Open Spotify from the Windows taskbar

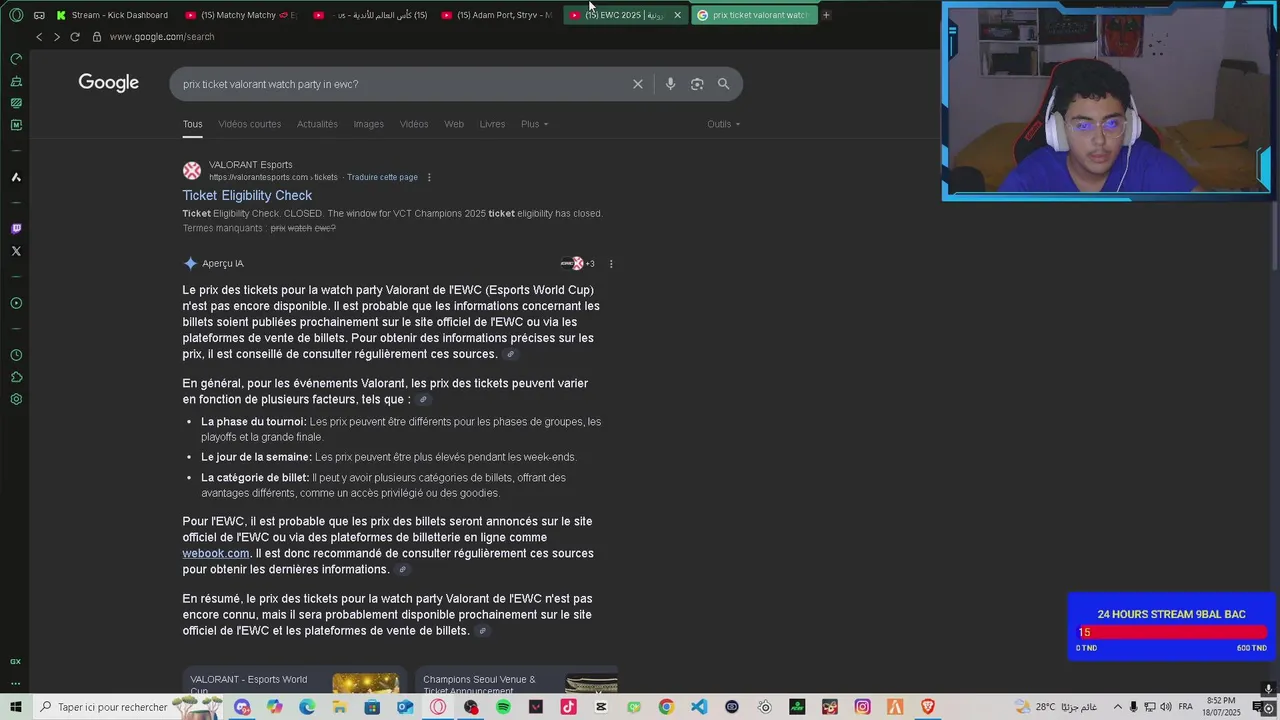503,707
